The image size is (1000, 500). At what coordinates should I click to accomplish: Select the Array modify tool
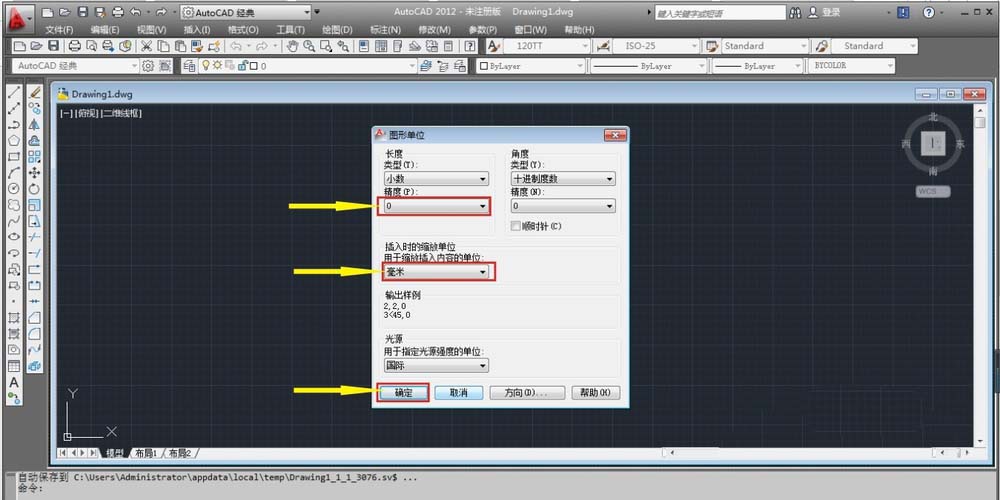click(x=34, y=156)
